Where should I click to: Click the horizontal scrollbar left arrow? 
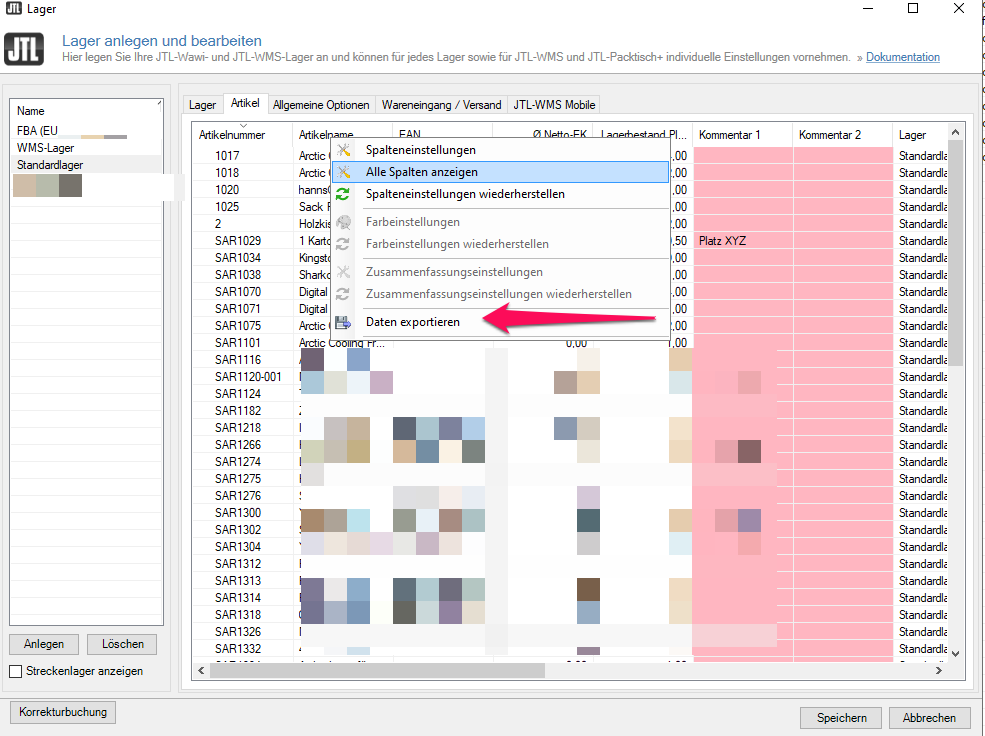pyautogui.click(x=201, y=671)
